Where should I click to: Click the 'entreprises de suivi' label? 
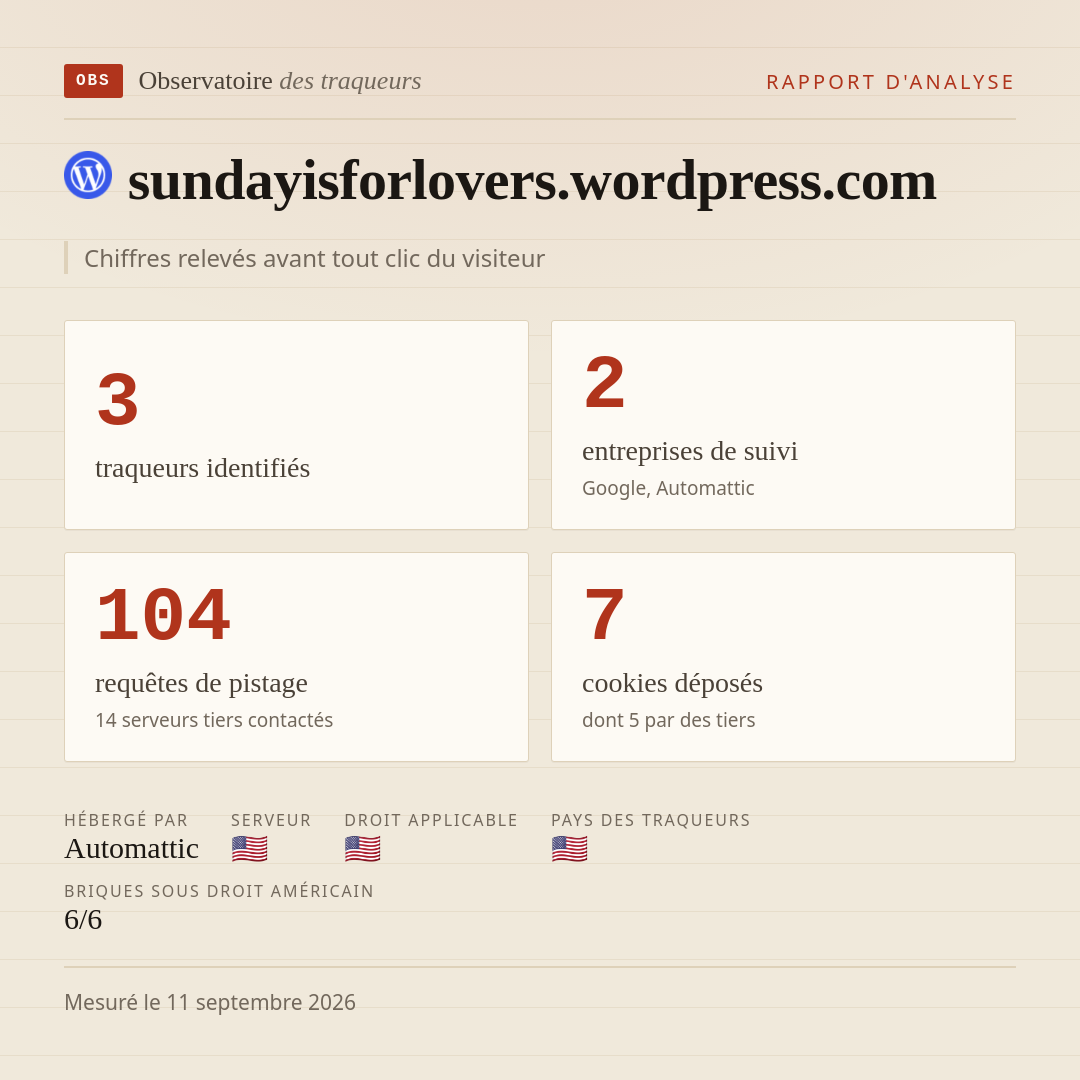tap(689, 451)
